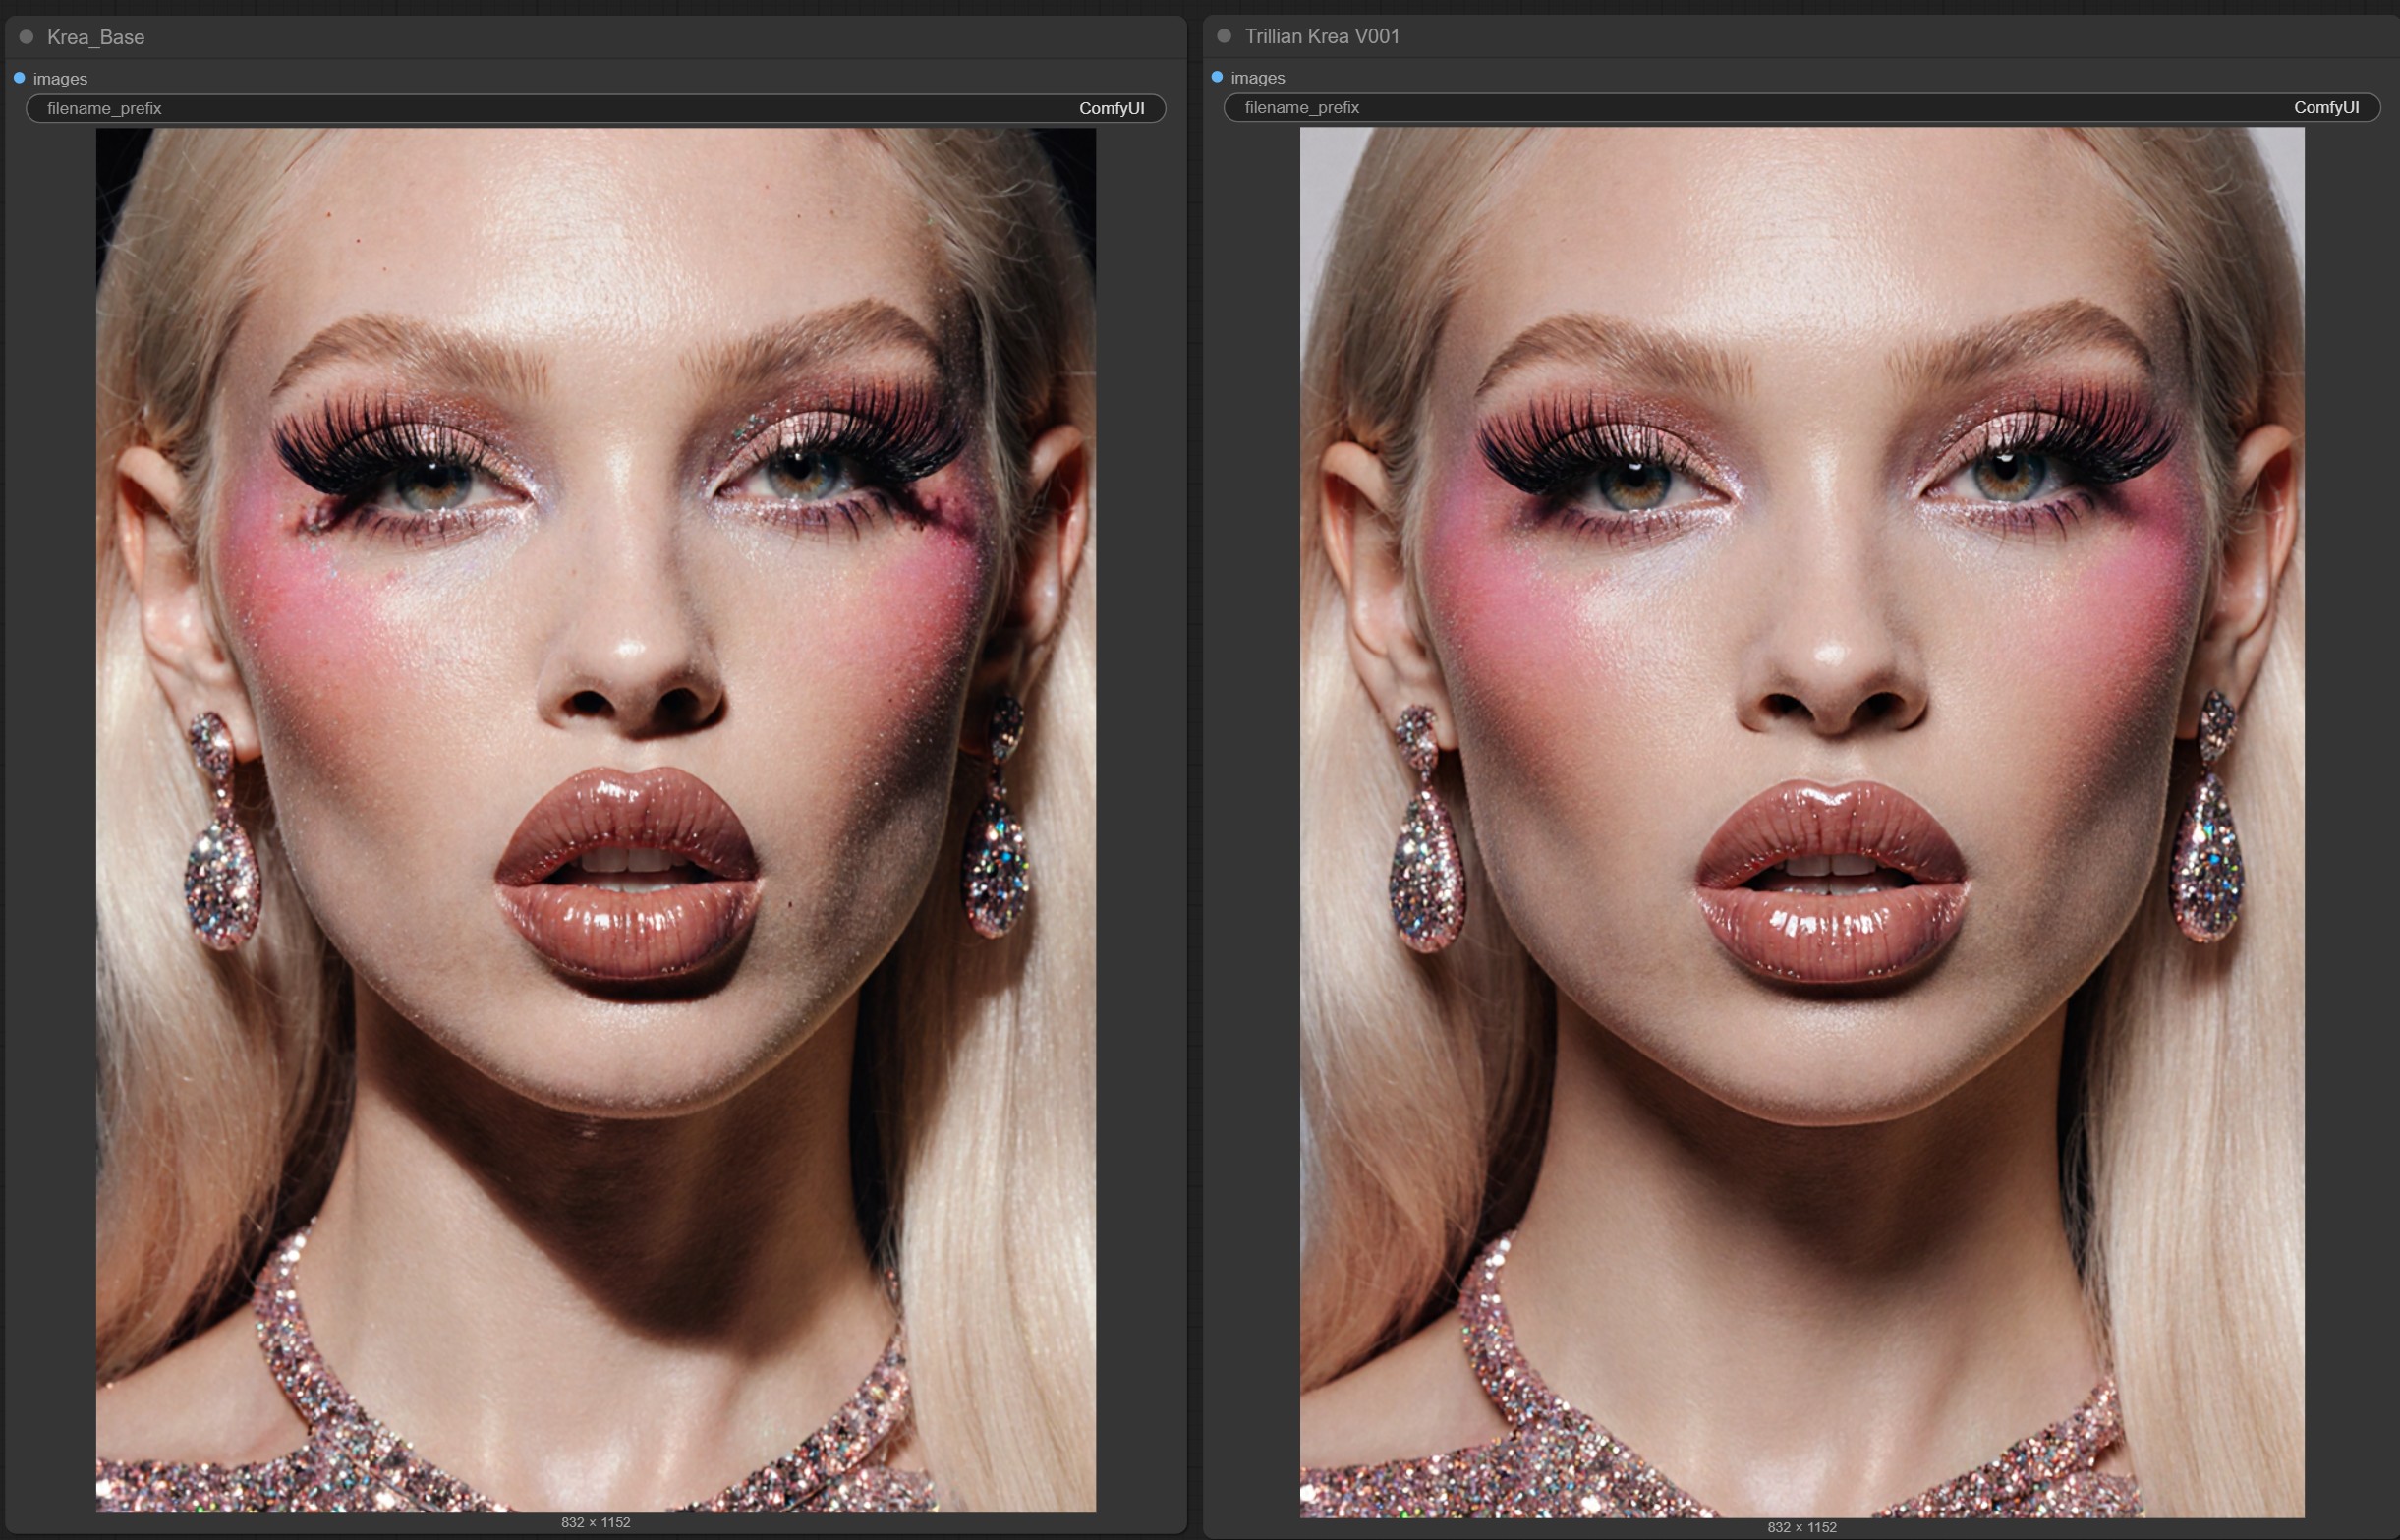Edit filename_prefix field in Krea_Base node
Screen dimensions: 2400x1540
point(596,108)
